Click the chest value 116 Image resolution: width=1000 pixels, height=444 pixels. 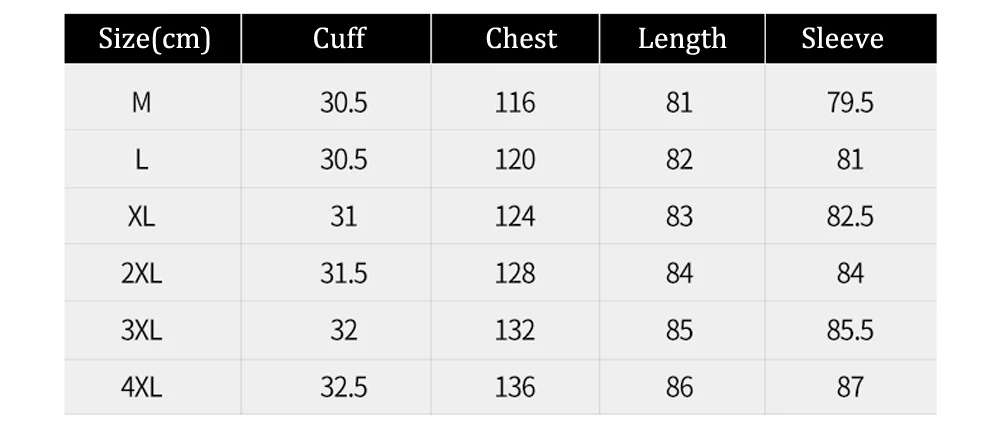(x=515, y=102)
